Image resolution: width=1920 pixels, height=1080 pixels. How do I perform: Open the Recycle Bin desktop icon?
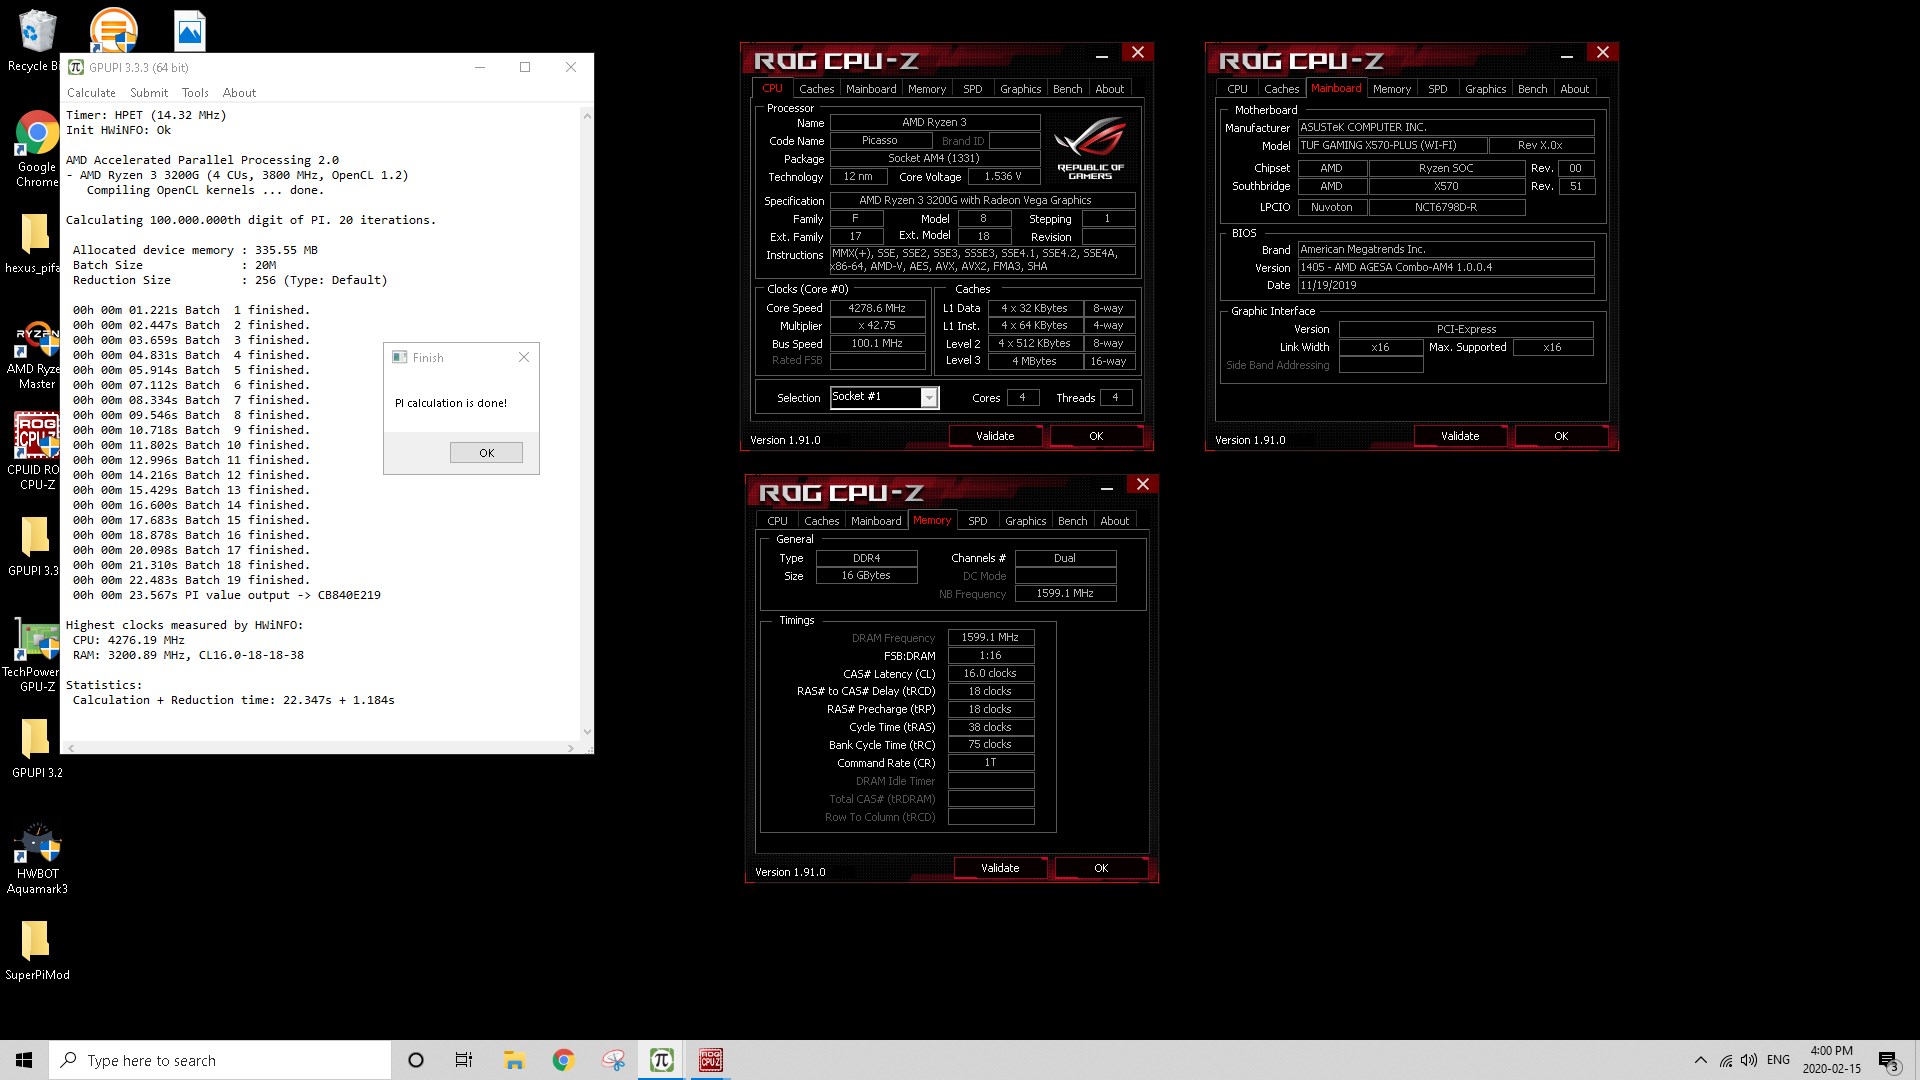pos(36,40)
